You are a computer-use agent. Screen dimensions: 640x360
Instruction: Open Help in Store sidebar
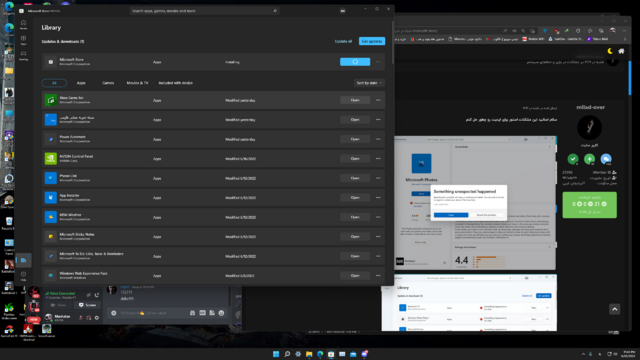23,276
